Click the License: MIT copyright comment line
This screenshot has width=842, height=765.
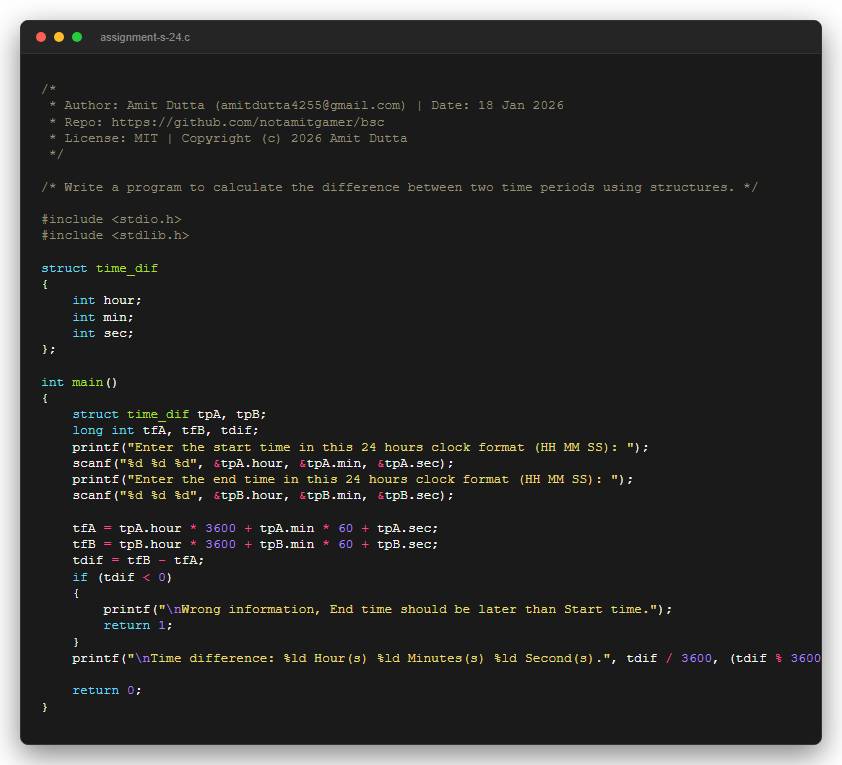[228, 139]
